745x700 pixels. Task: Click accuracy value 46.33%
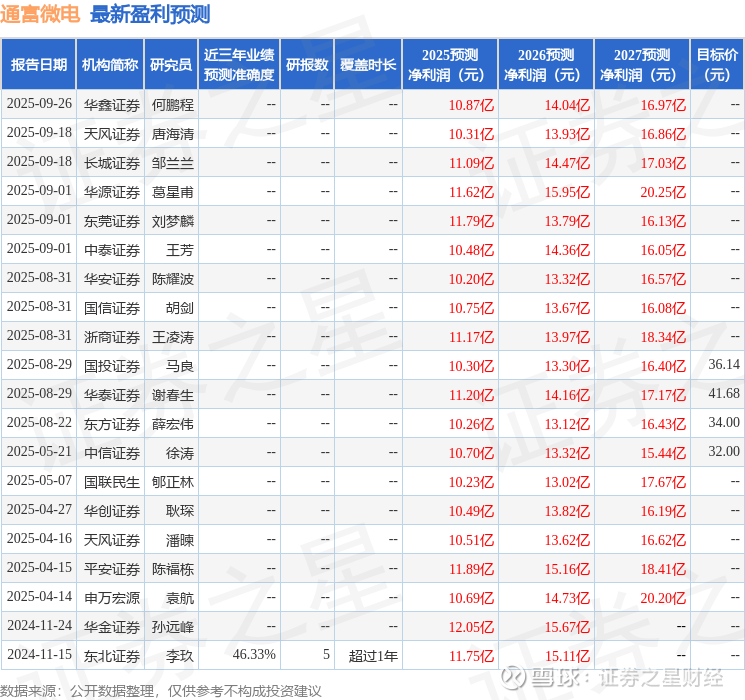pos(254,654)
